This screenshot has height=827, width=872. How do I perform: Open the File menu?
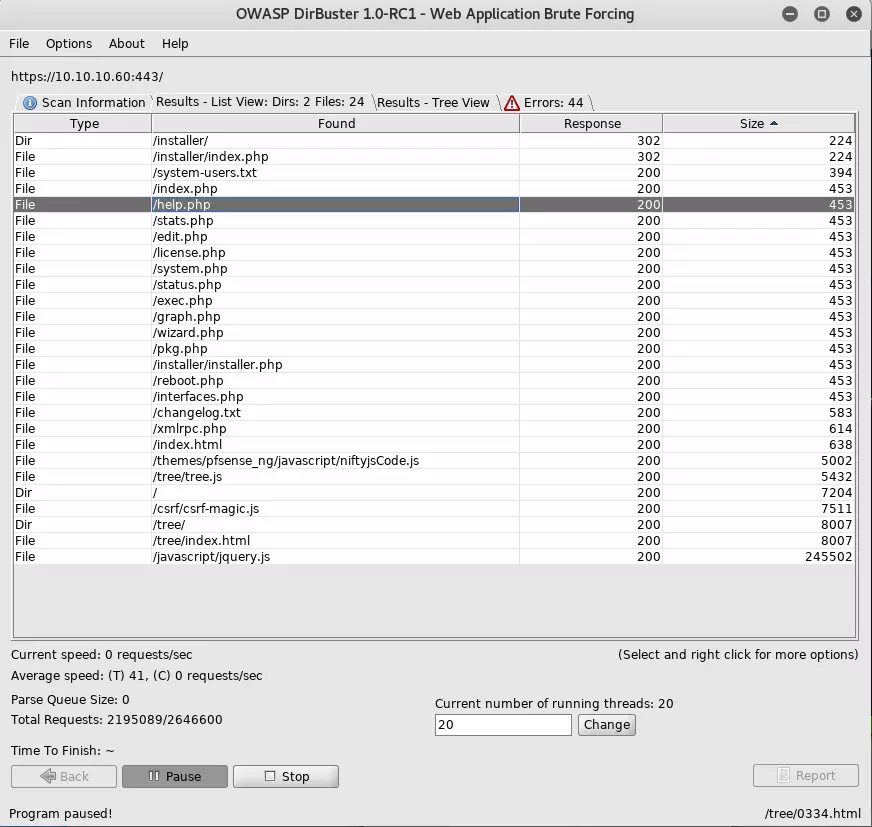pos(19,44)
